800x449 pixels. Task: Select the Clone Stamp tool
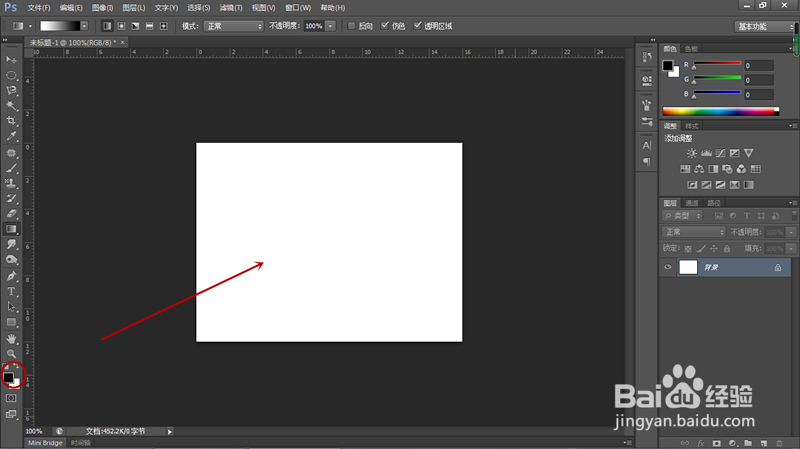tap(11, 183)
